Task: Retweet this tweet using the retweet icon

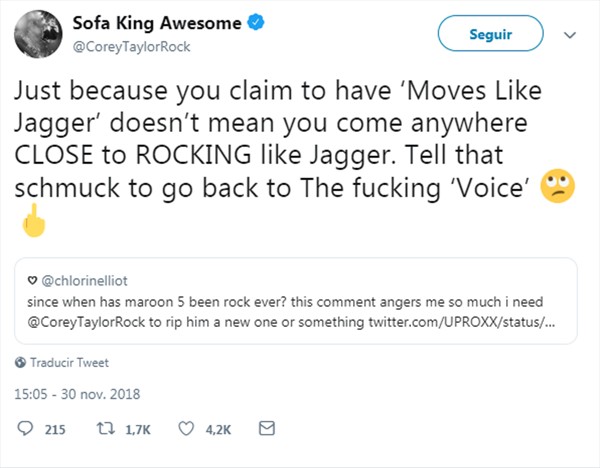Action: pyautogui.click(x=104, y=429)
